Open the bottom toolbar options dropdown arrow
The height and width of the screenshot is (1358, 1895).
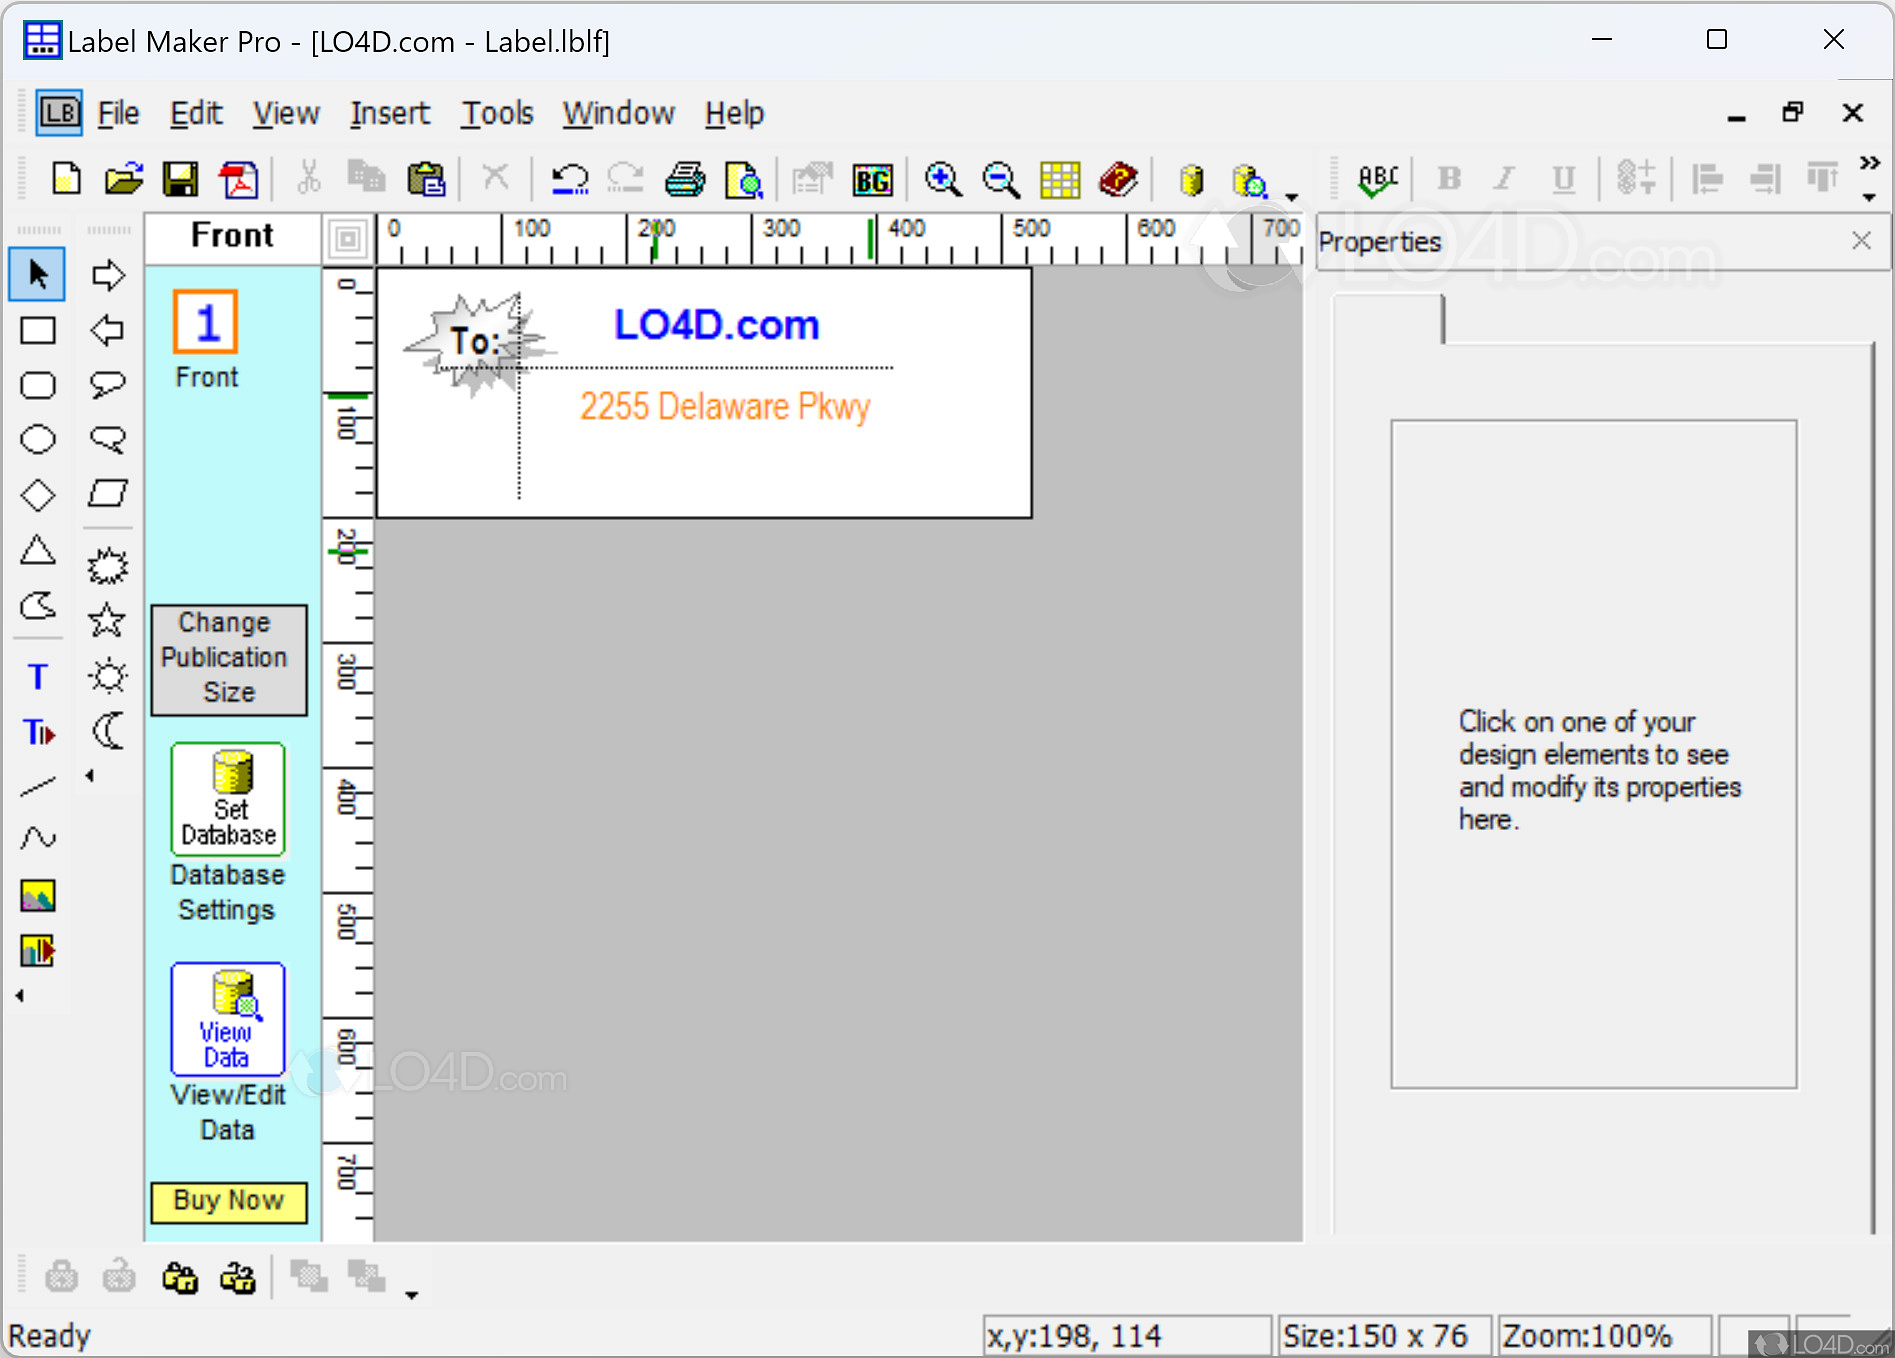(411, 1295)
